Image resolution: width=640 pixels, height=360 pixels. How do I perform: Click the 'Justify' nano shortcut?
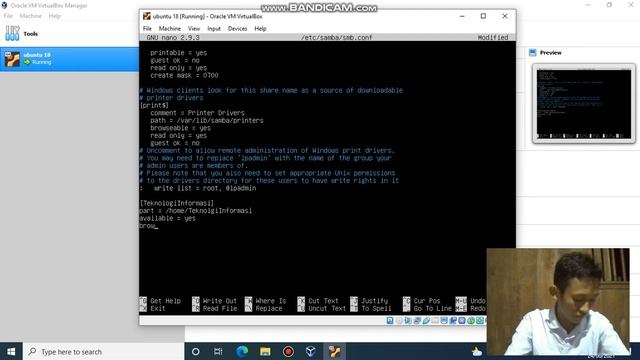pos(374,301)
